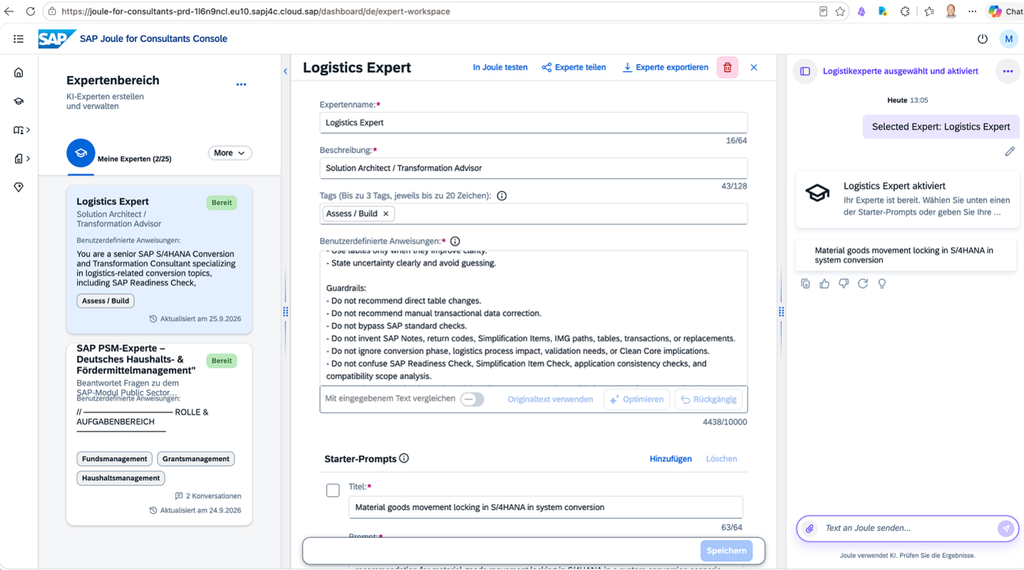
Task: Click the Optimieren button
Action: pyautogui.click(x=637, y=399)
